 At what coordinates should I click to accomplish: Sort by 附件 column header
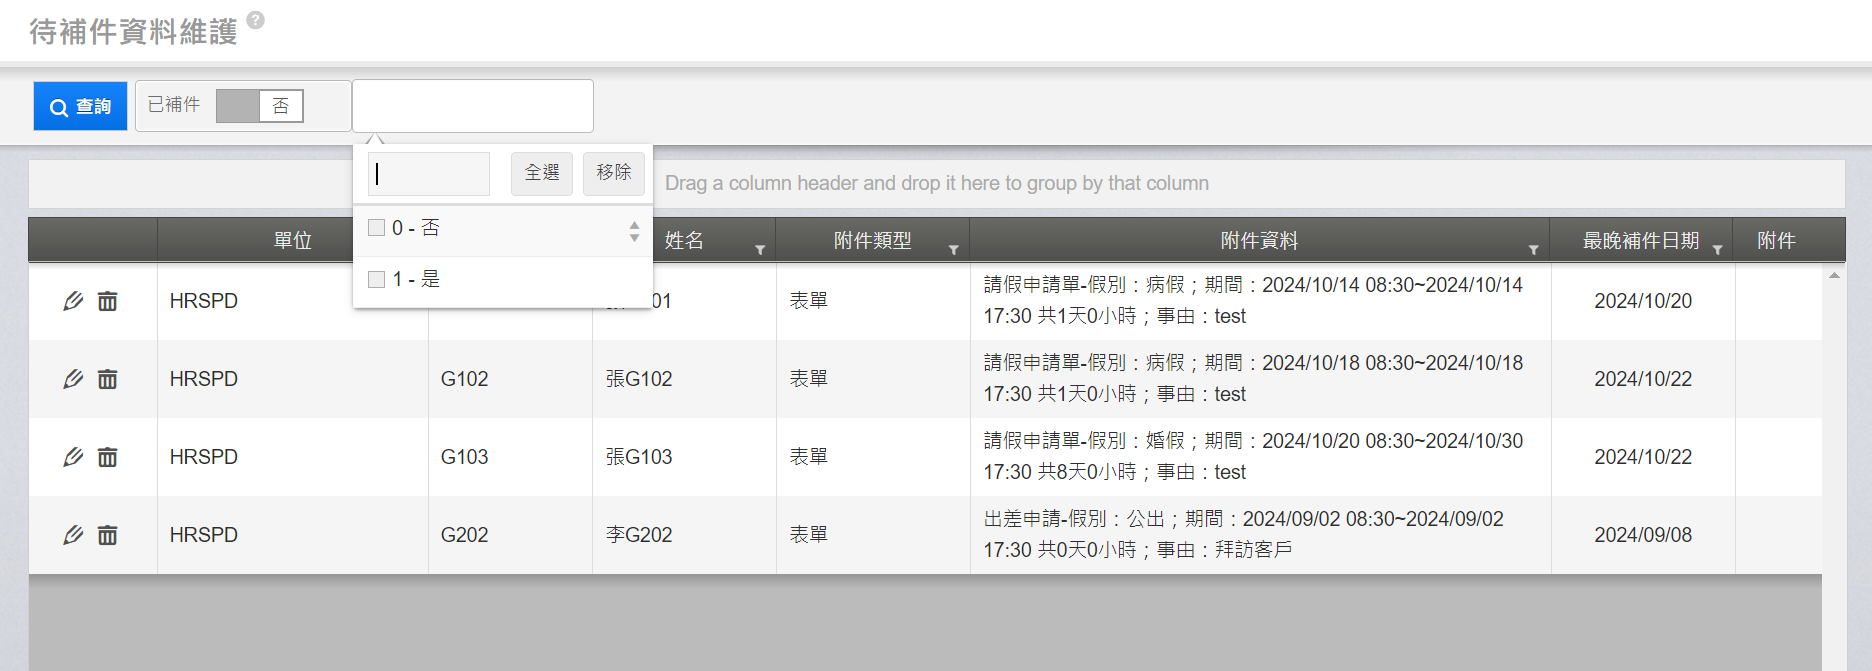(x=1776, y=241)
